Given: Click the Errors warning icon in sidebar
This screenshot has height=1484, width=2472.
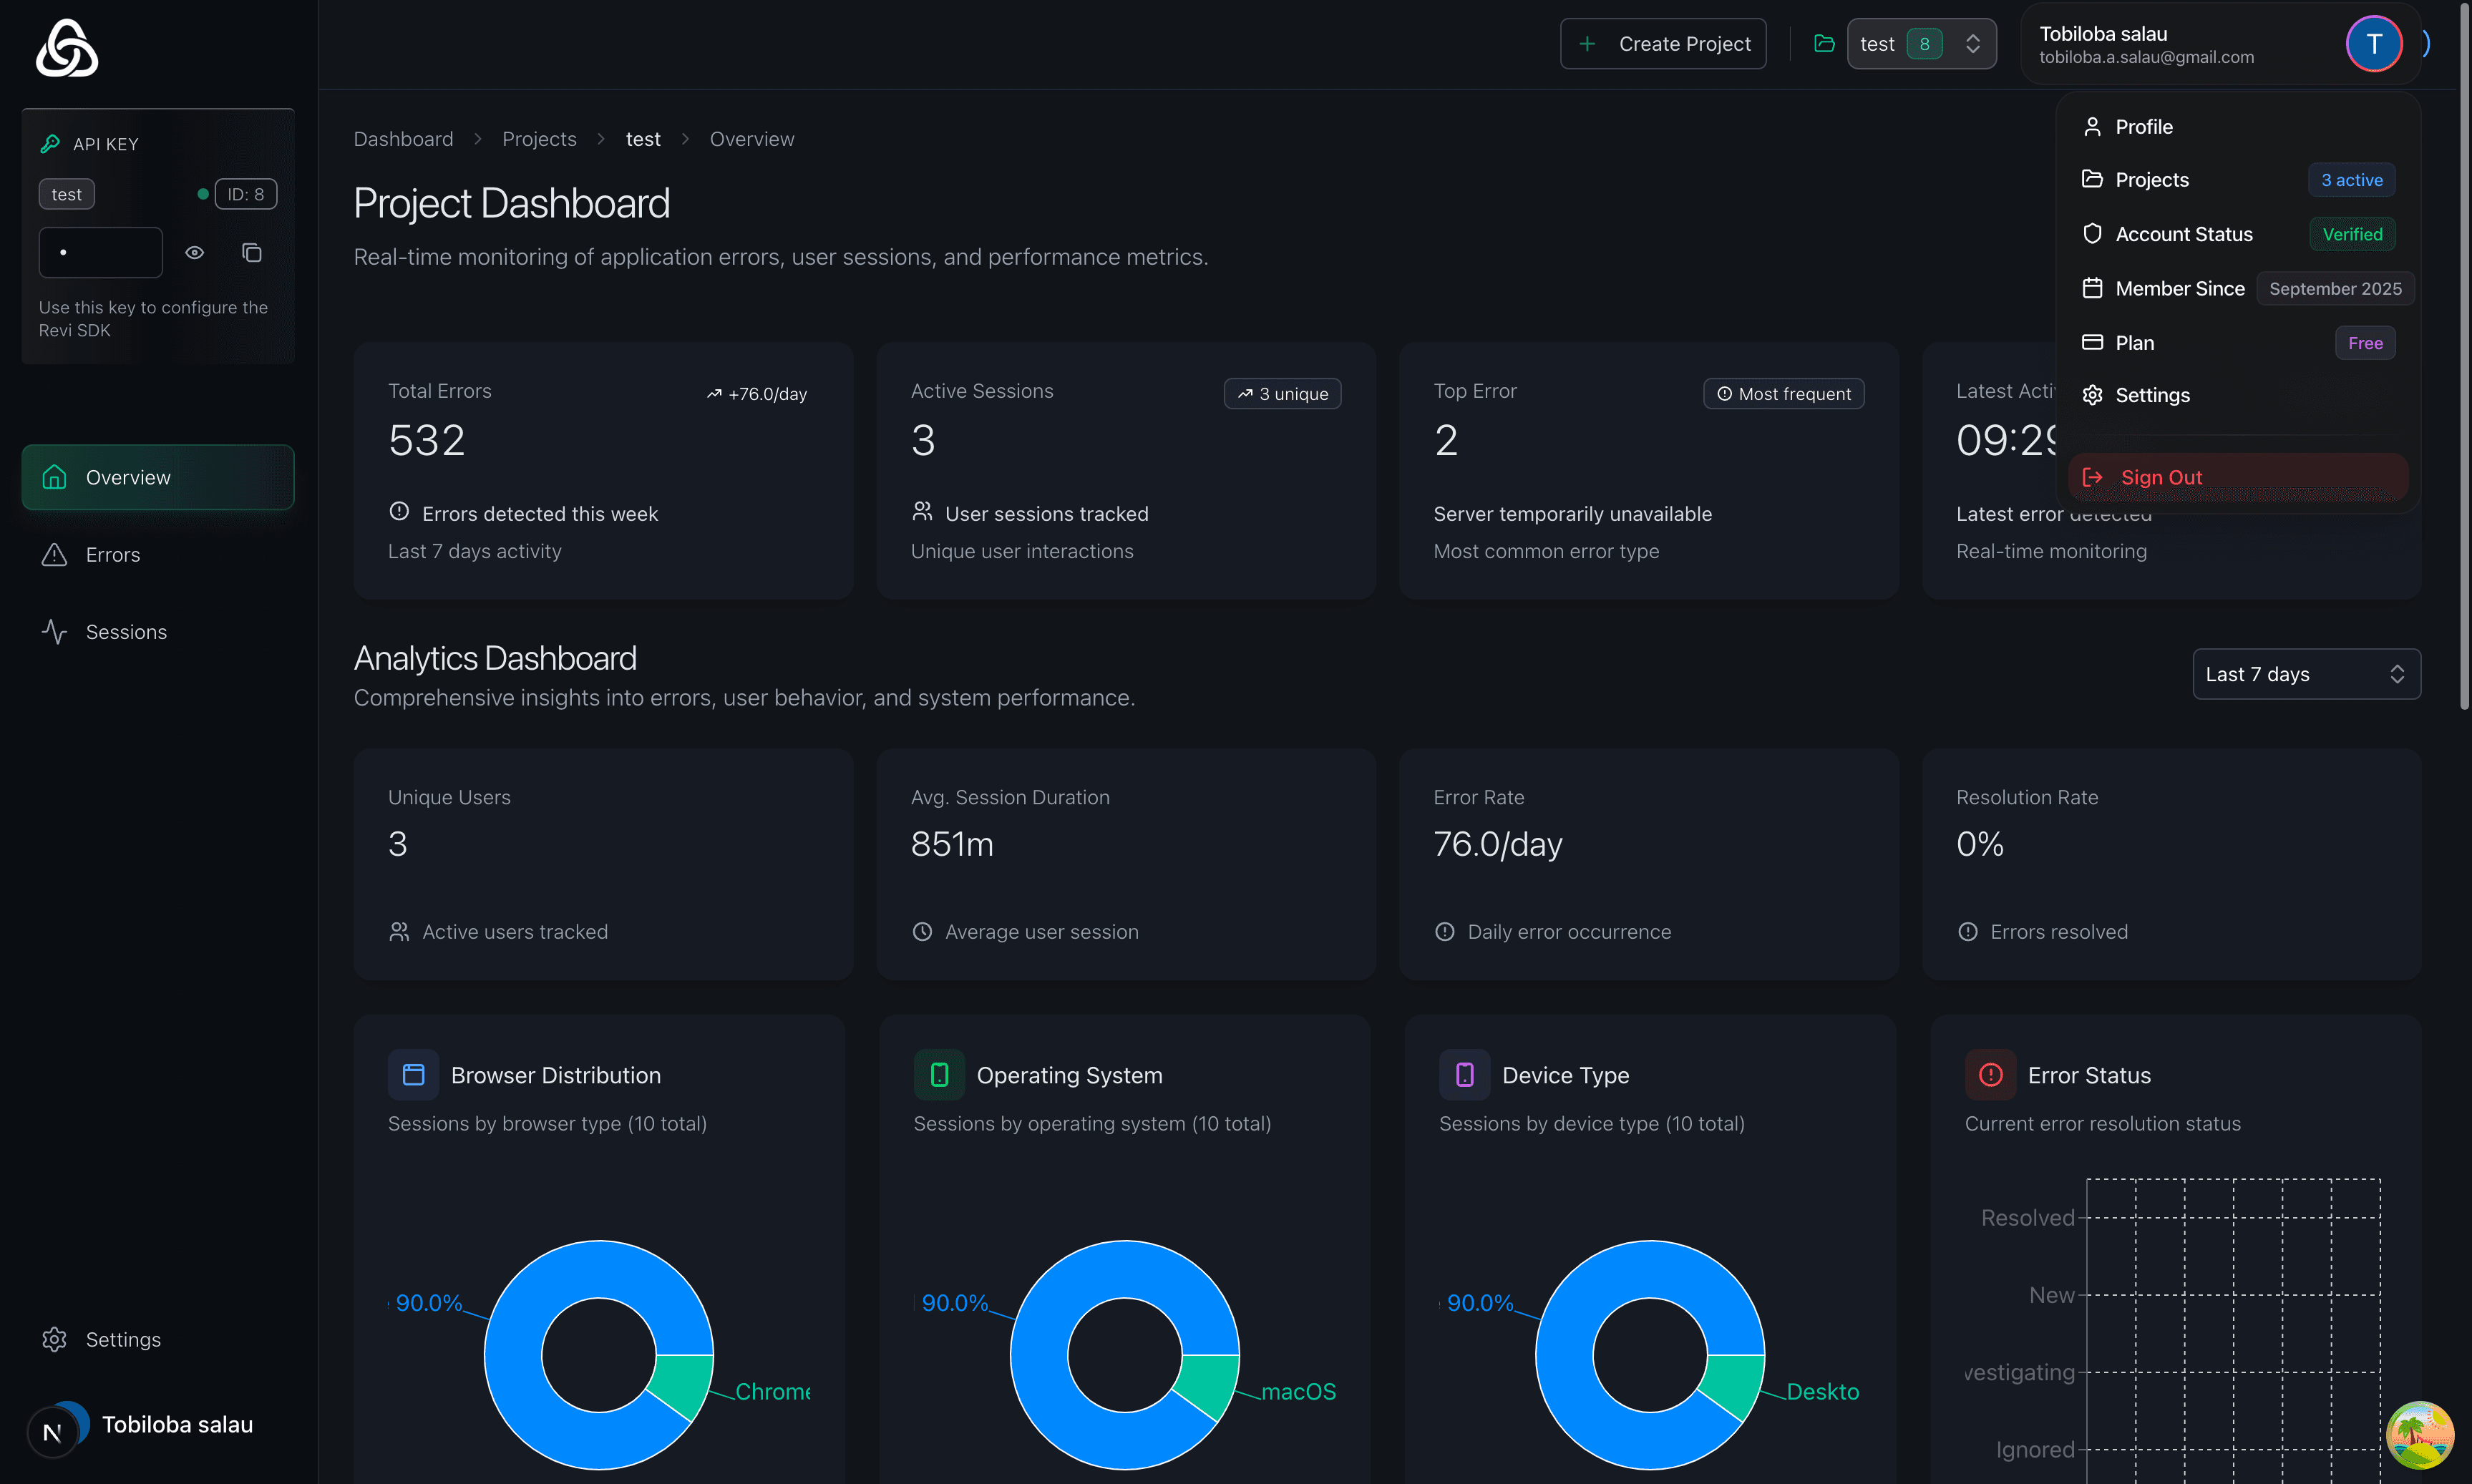Looking at the screenshot, I should pos(55,554).
